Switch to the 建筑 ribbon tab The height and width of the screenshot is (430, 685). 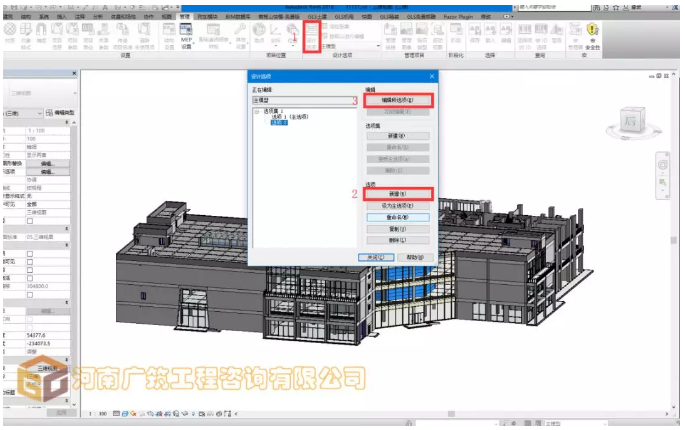8,17
